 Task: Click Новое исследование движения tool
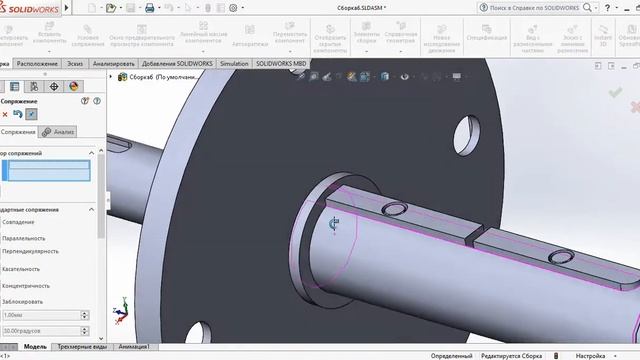tap(442, 39)
